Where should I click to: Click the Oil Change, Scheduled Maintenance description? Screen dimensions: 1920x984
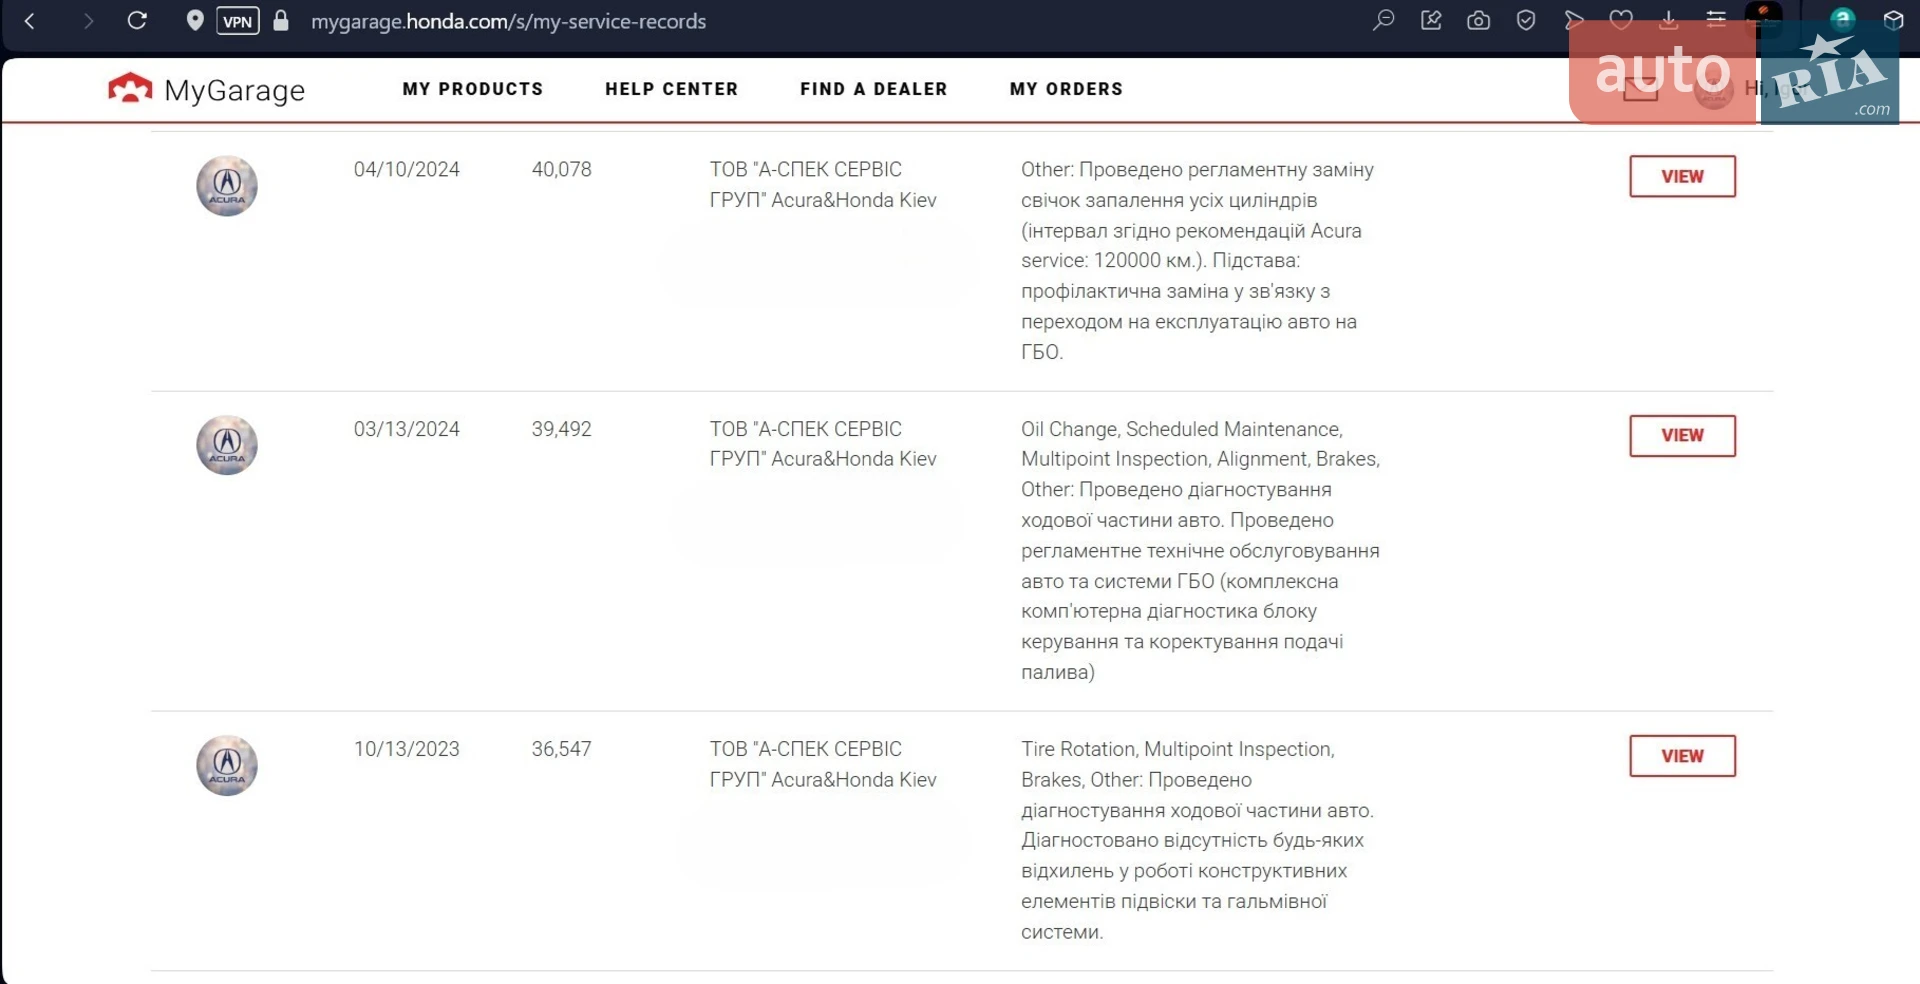[1200, 550]
